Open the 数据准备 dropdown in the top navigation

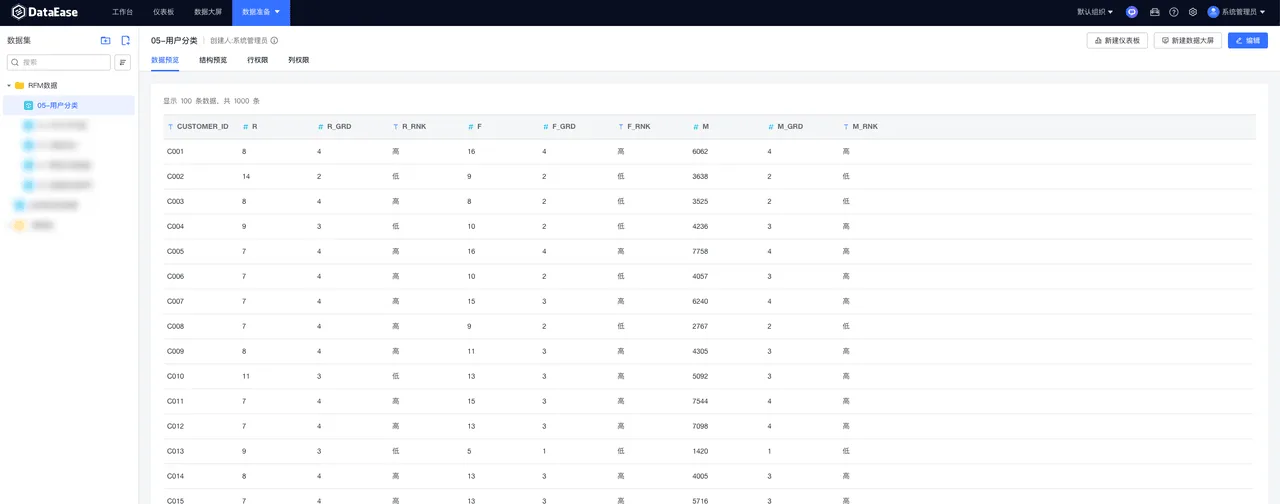point(261,12)
